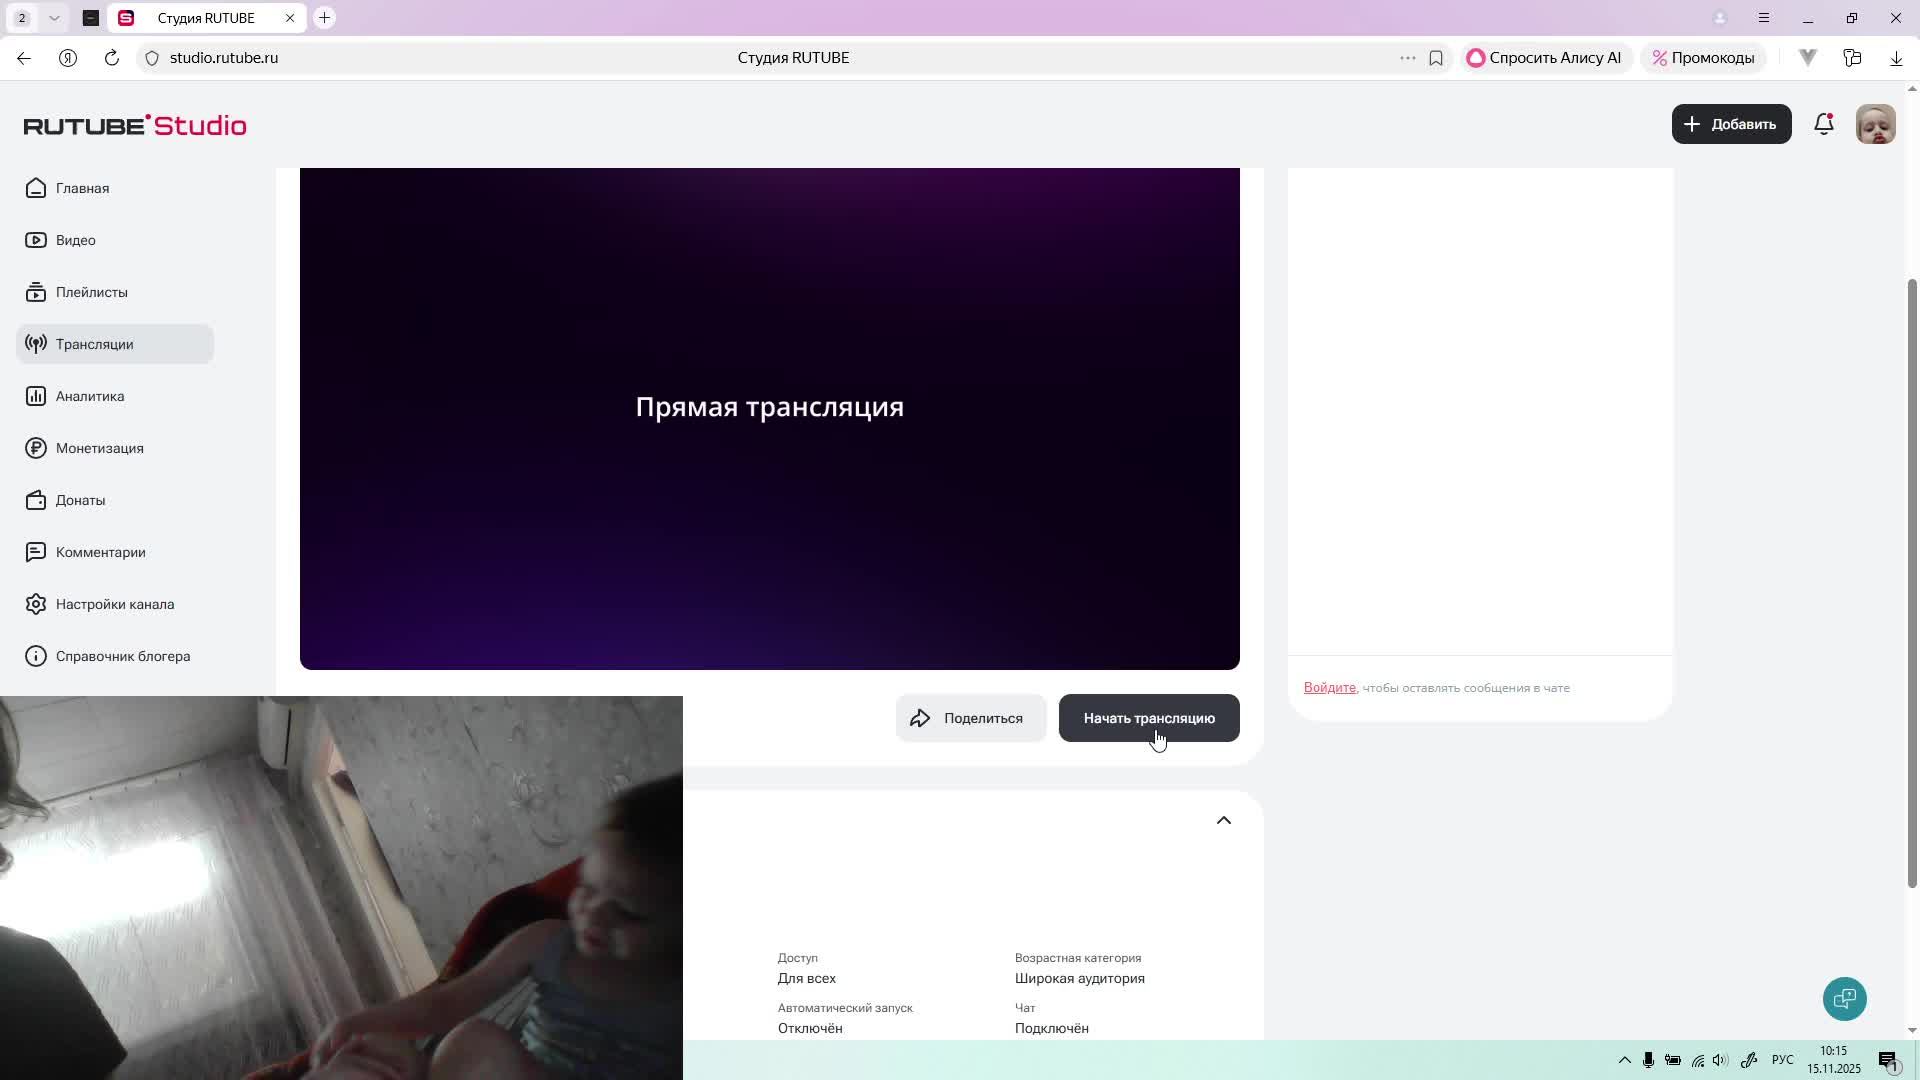Share the stream with Поделиться

click(x=969, y=718)
